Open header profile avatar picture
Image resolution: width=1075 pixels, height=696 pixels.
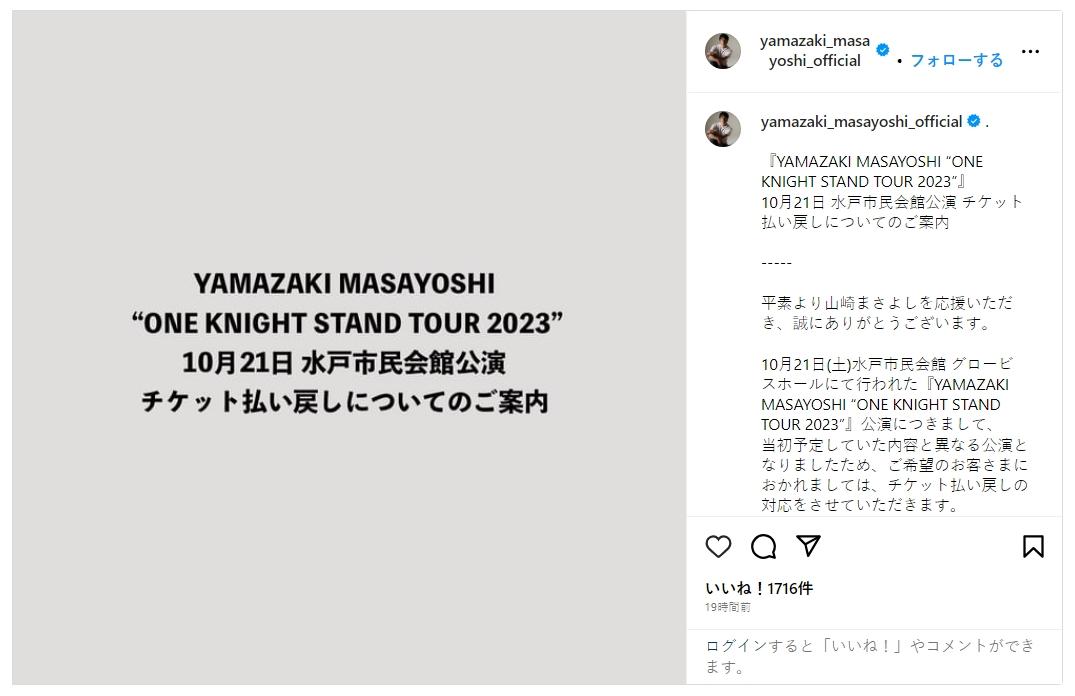(723, 51)
